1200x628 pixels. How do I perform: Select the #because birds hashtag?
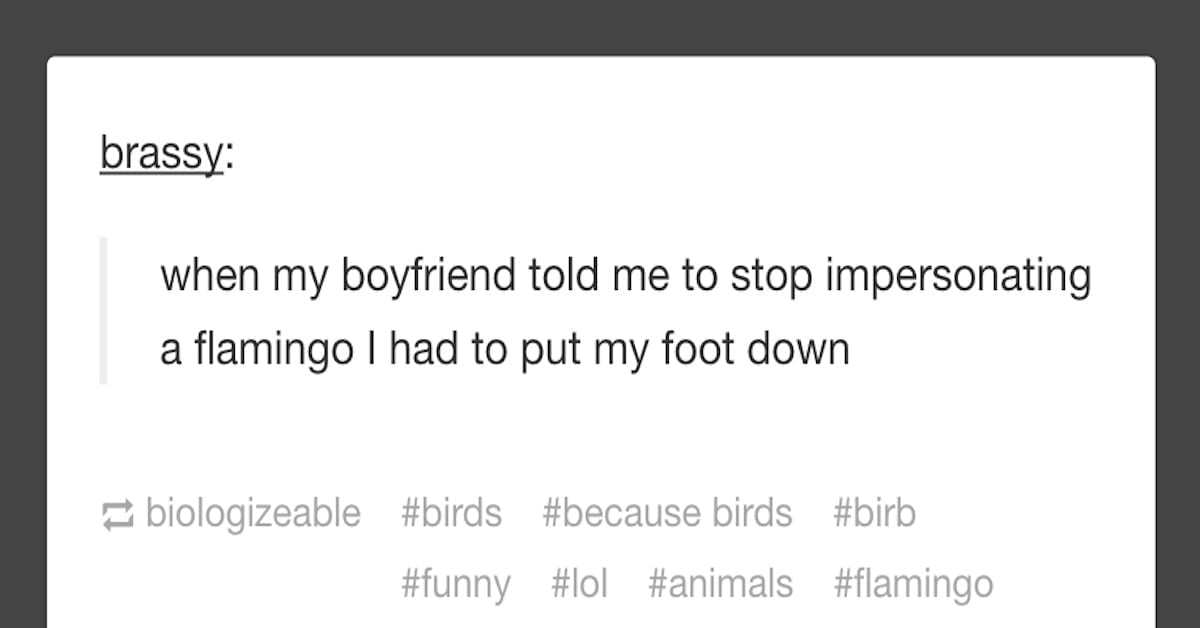(667, 513)
